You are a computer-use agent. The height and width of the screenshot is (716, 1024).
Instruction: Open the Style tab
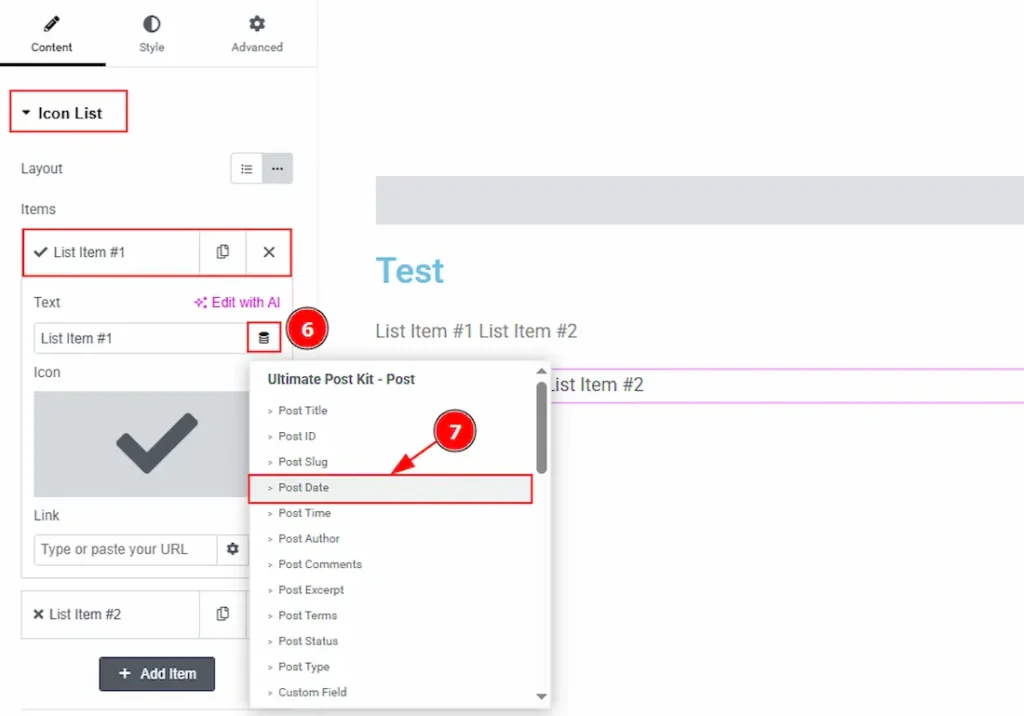pos(152,33)
